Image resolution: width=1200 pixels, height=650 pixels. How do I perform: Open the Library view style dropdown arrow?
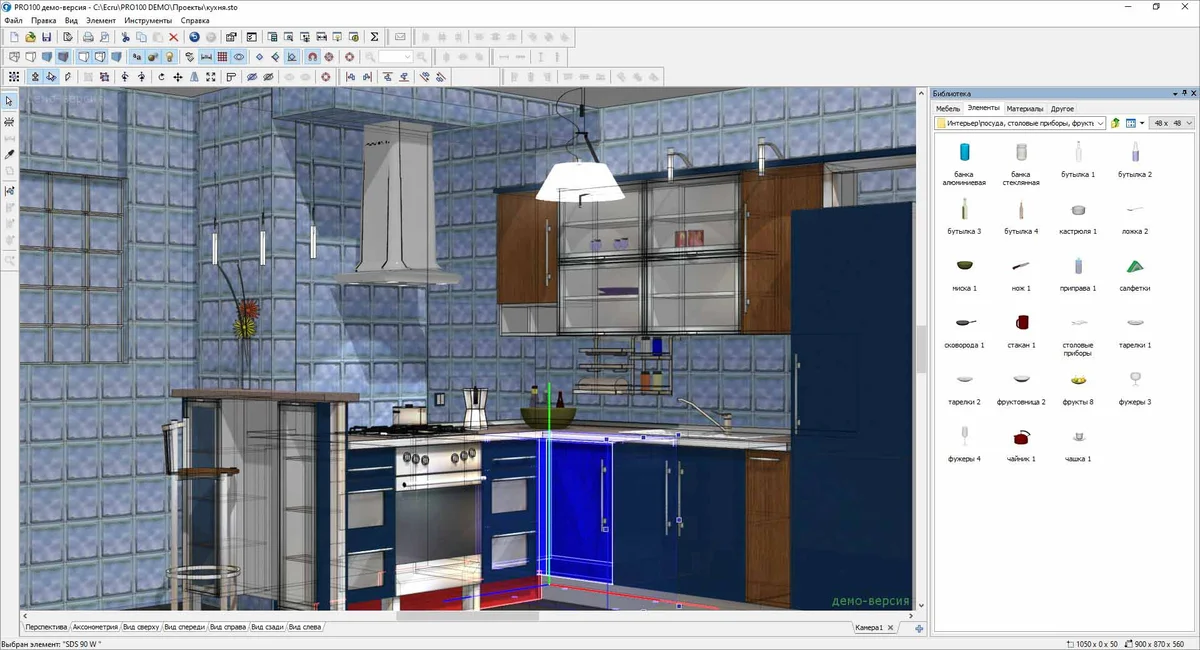(x=1141, y=123)
